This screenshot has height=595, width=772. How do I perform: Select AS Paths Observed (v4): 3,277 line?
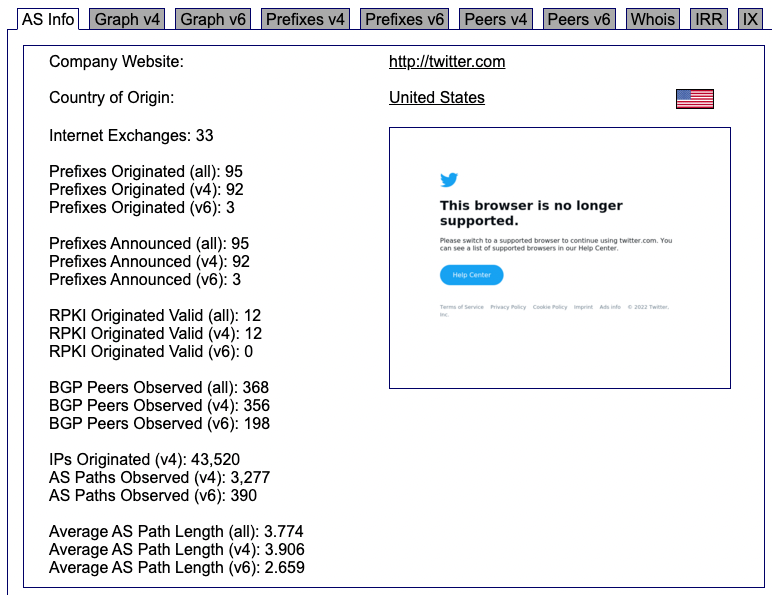pos(160,477)
